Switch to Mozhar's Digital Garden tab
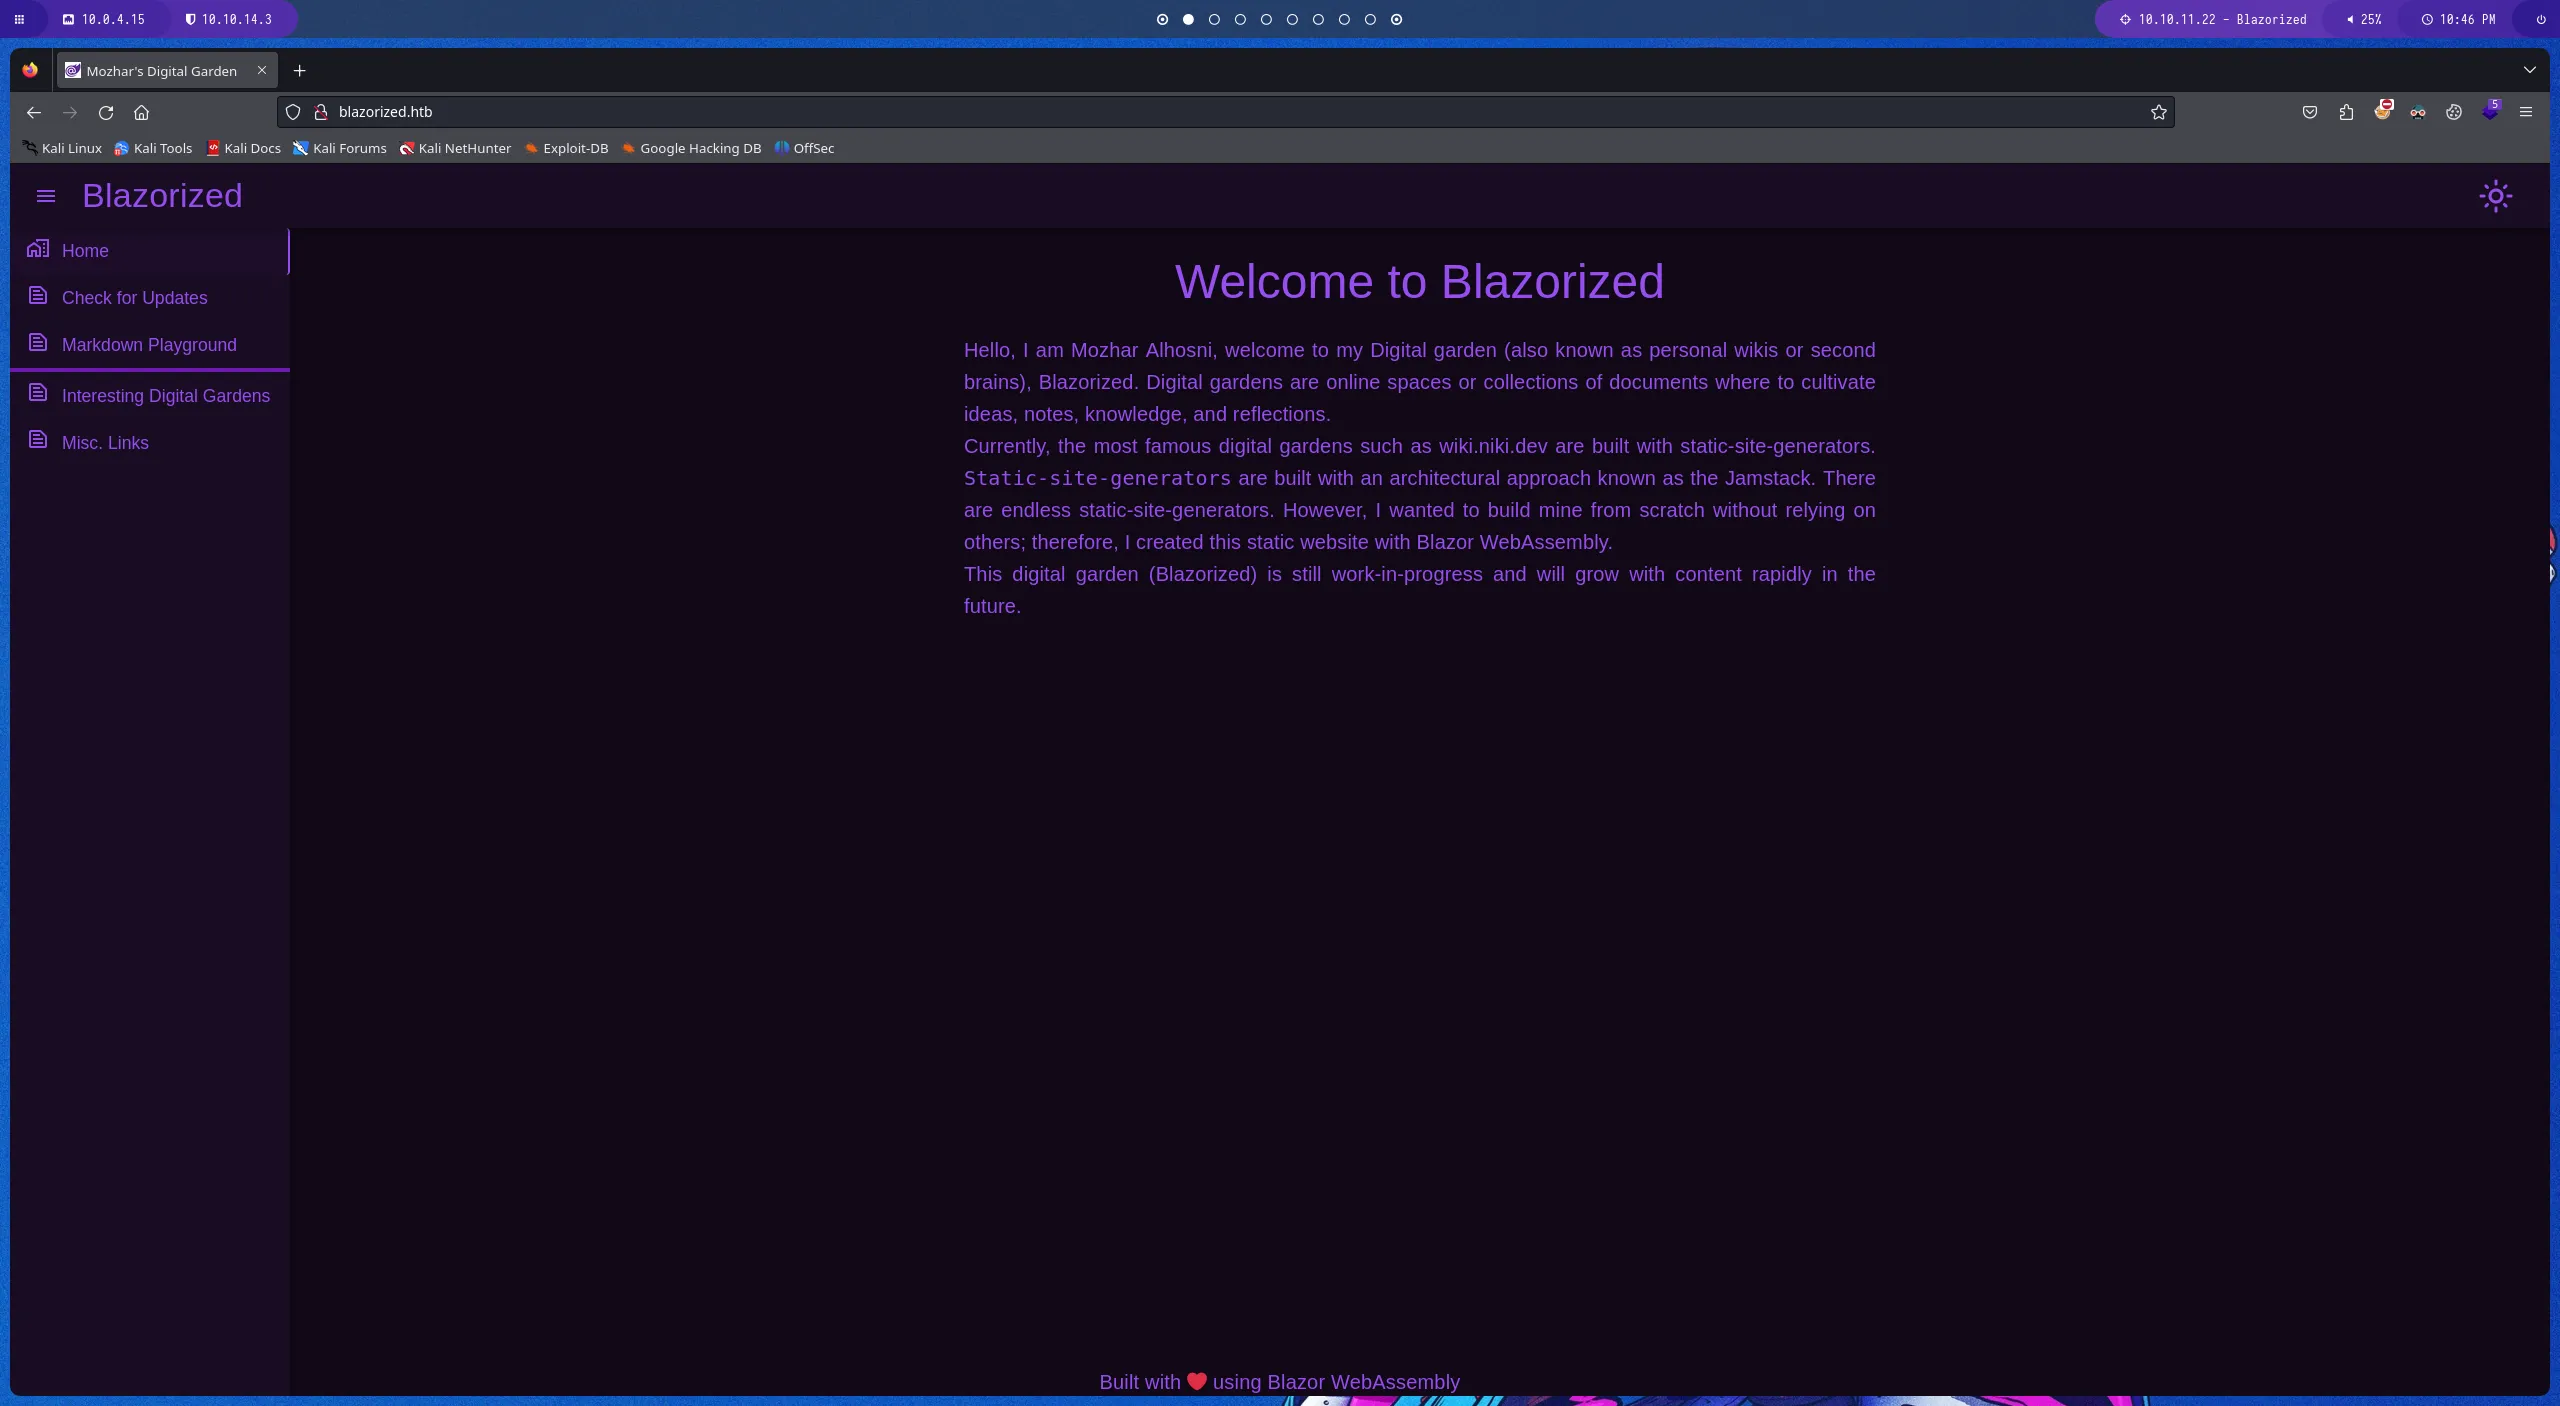2560x1406 pixels. pos(160,70)
